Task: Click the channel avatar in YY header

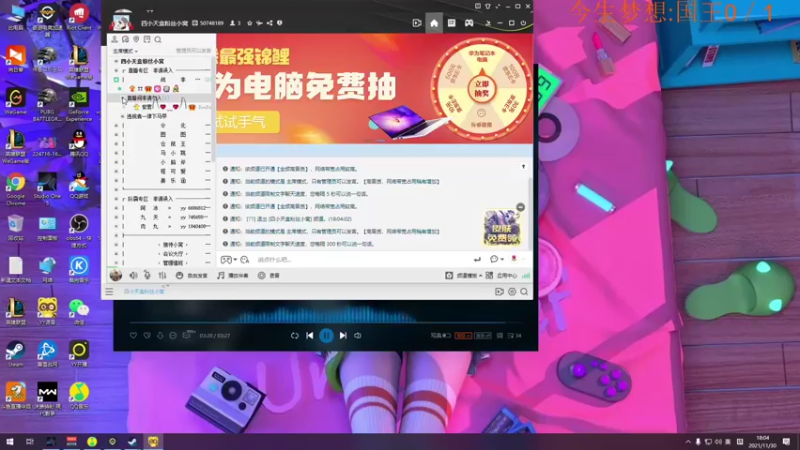Action: click(121, 20)
